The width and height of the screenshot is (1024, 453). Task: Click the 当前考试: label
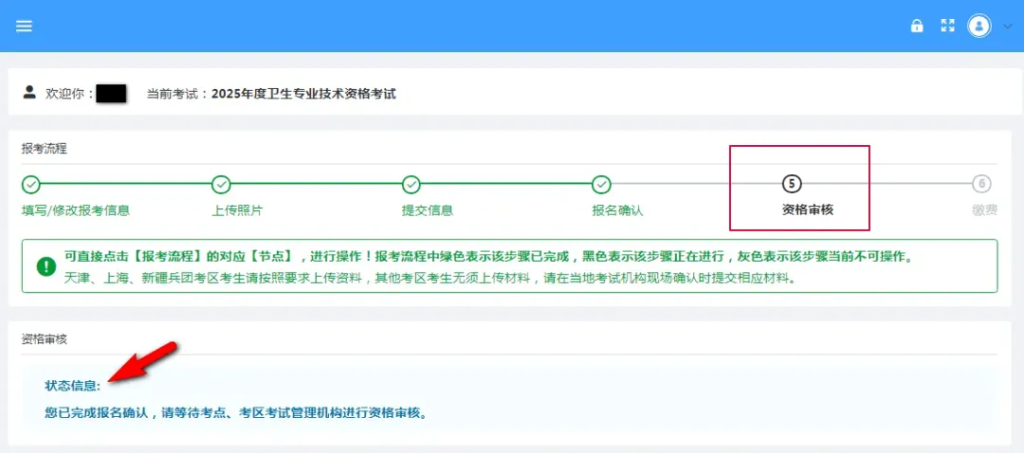(x=177, y=94)
